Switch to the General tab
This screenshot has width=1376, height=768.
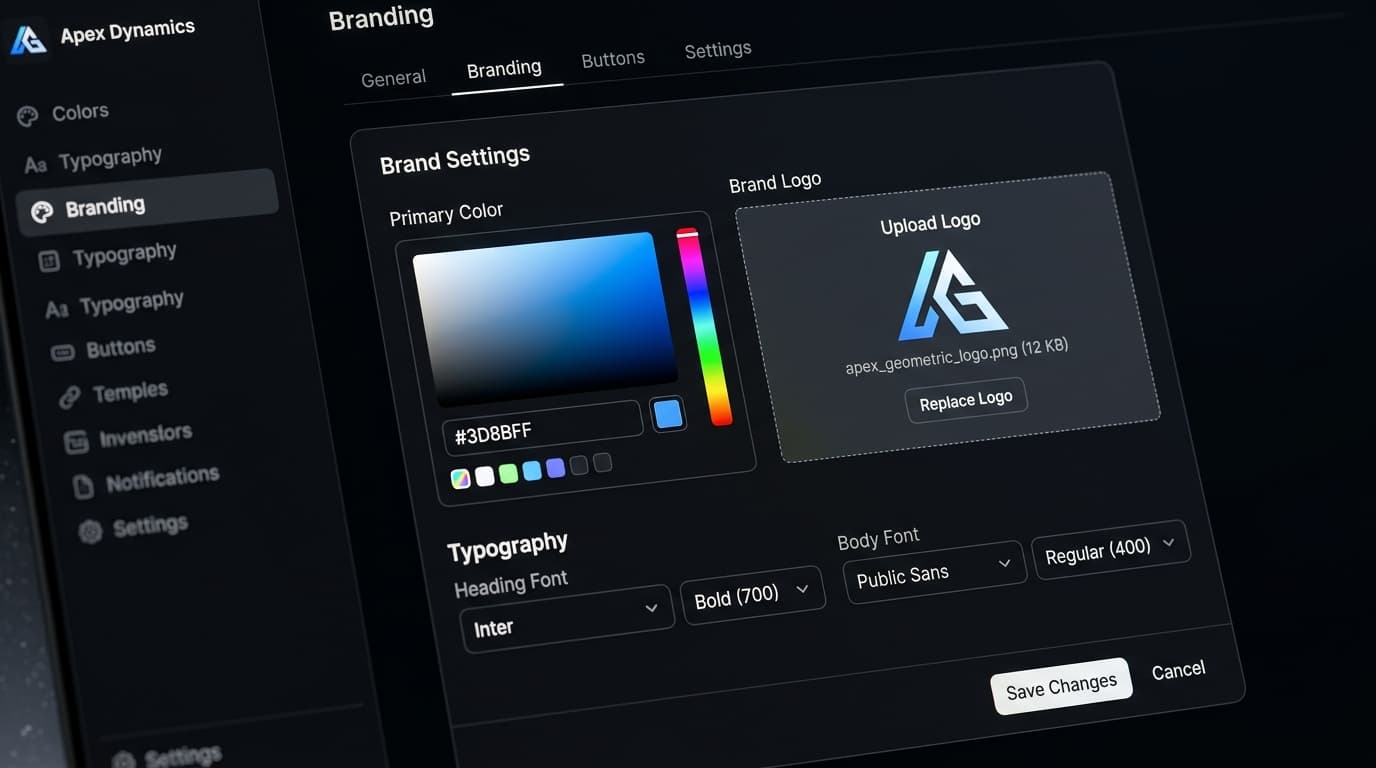tap(393, 78)
